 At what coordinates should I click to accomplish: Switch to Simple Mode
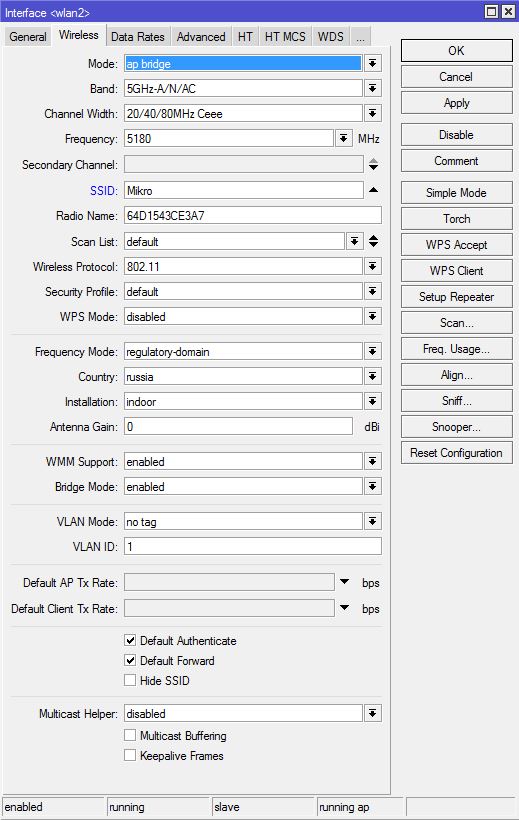456,193
